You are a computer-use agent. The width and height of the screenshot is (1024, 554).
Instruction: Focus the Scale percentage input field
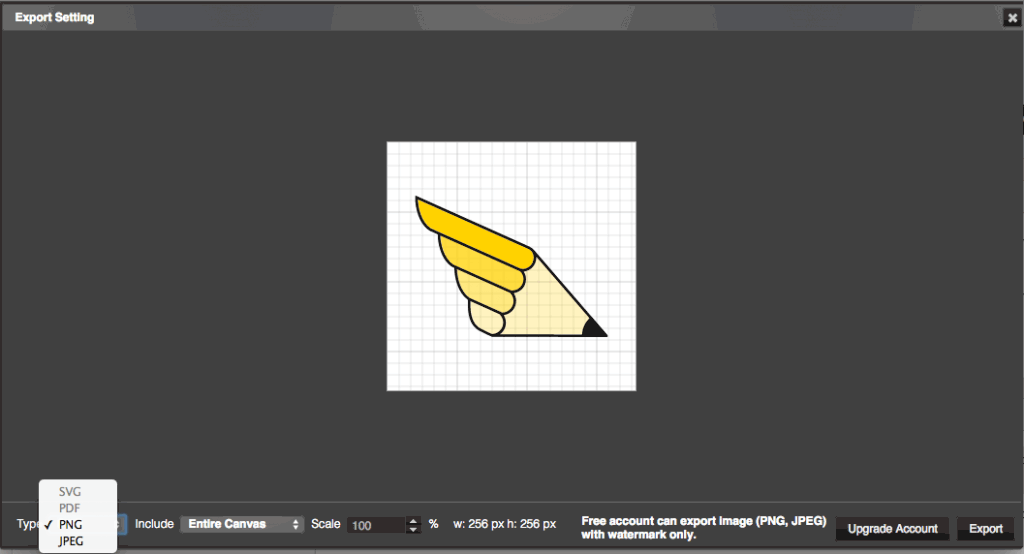click(x=375, y=525)
